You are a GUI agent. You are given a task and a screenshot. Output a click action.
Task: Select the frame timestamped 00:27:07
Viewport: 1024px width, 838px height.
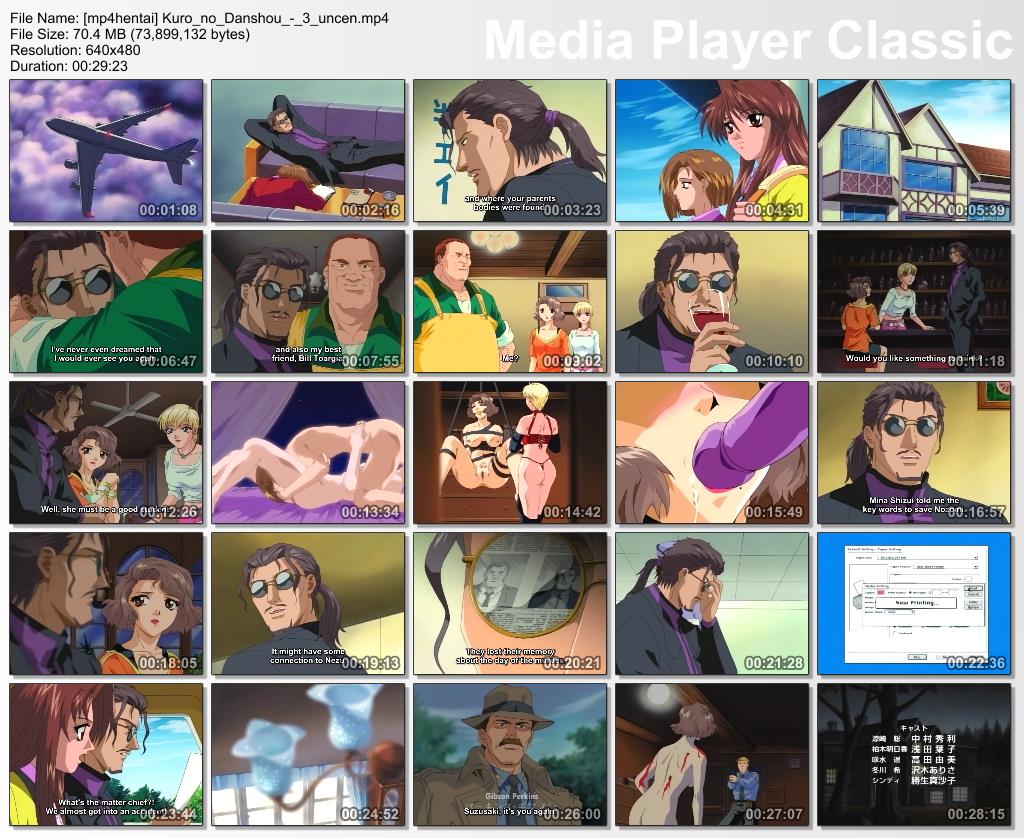tap(712, 754)
